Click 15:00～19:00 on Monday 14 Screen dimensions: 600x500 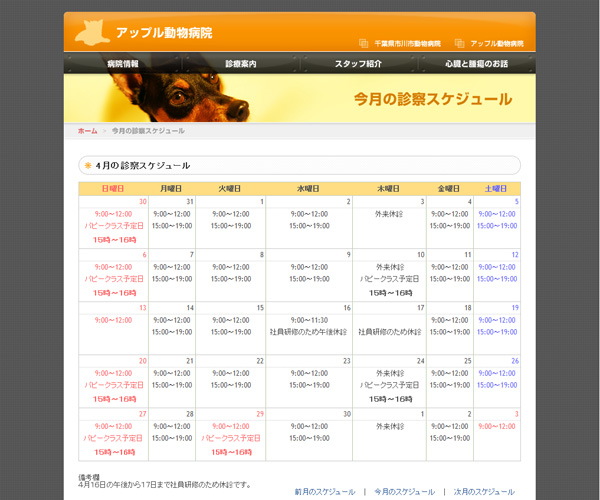coord(172,332)
